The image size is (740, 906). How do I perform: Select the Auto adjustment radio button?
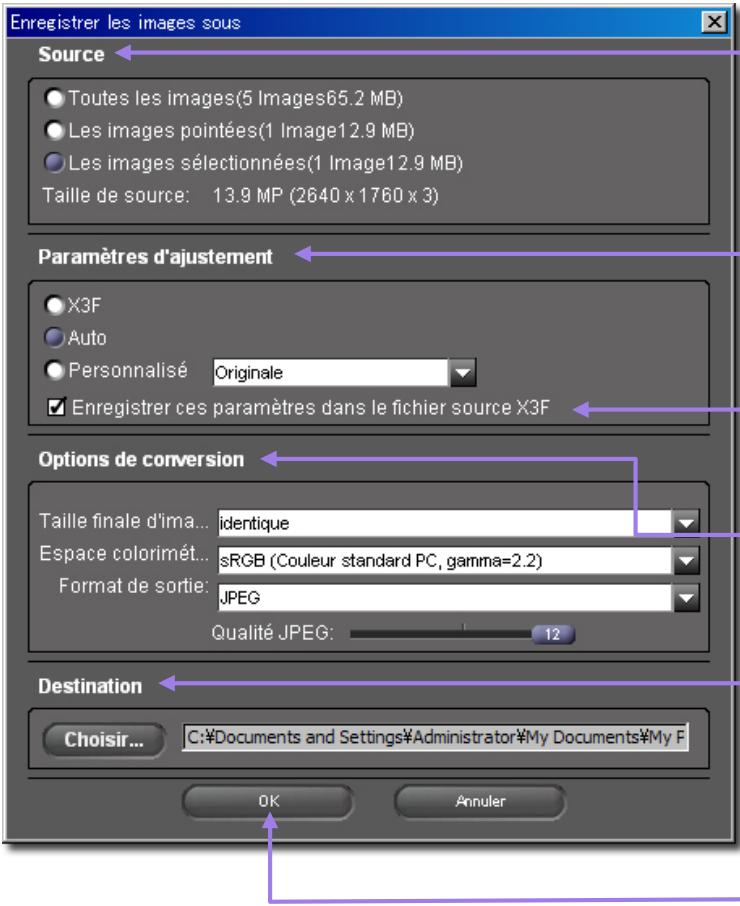(54, 337)
